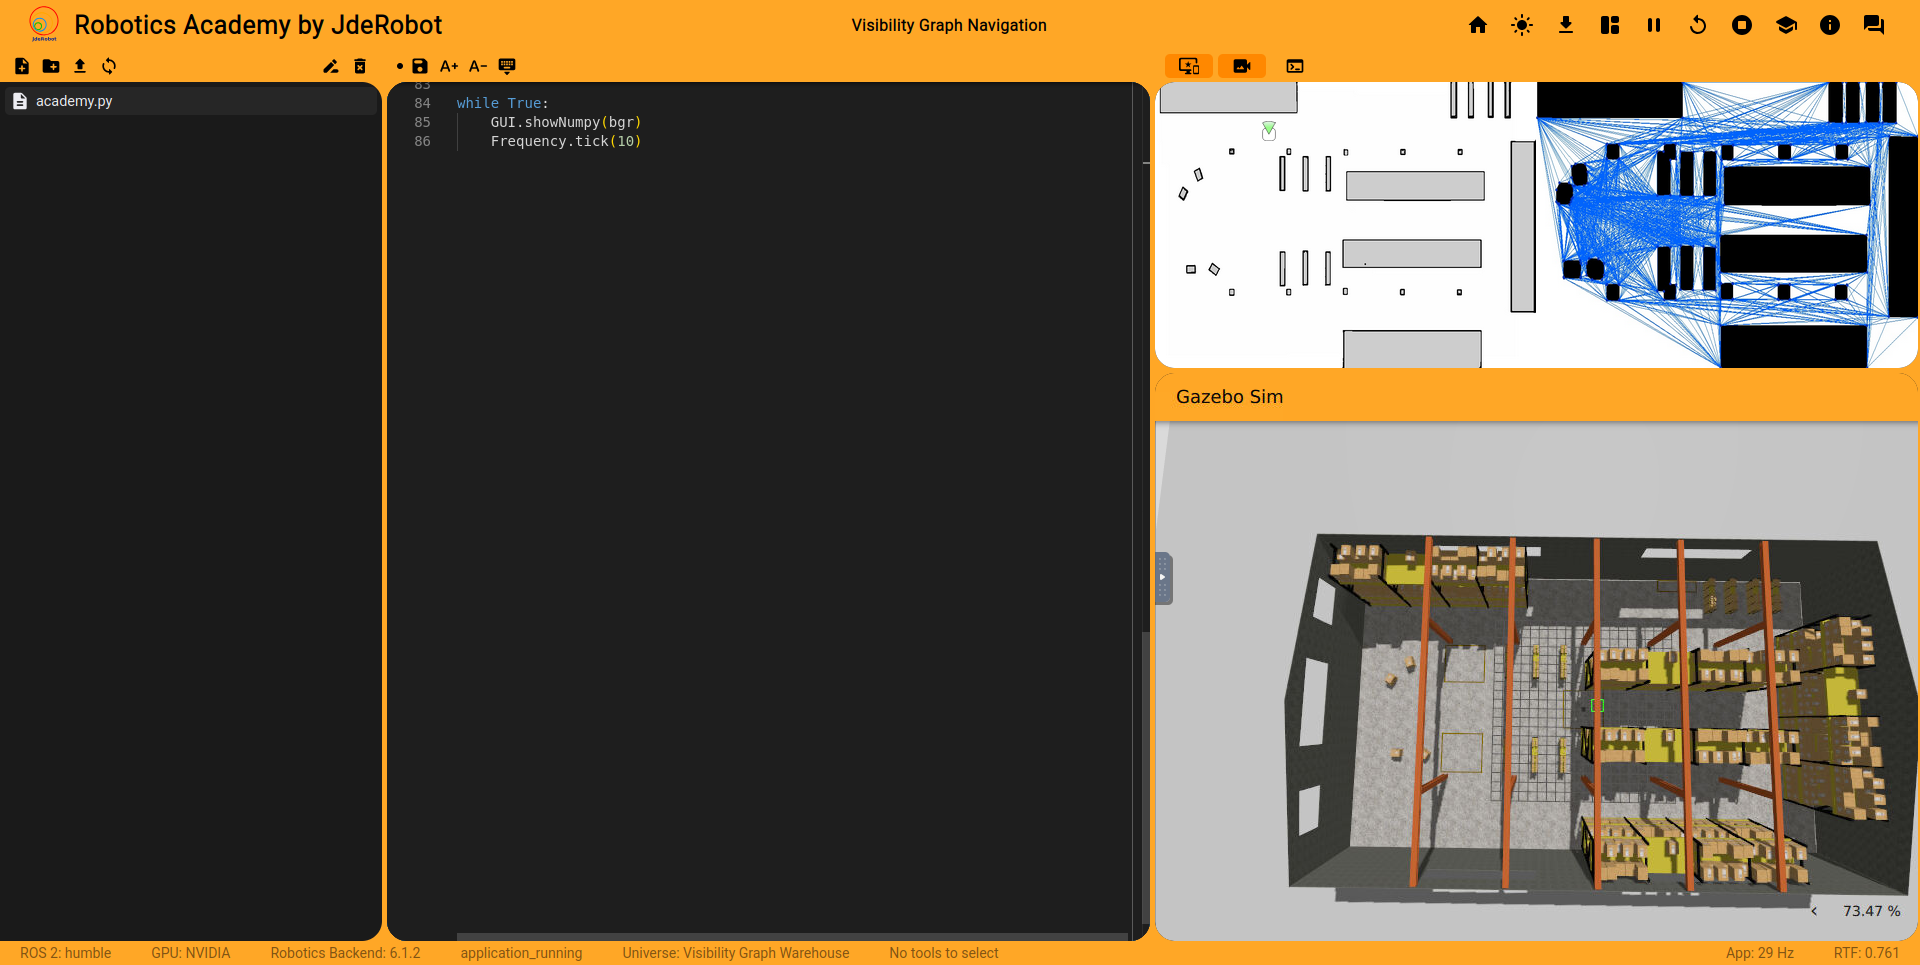Create a new file in the editor

pyautogui.click(x=21, y=66)
